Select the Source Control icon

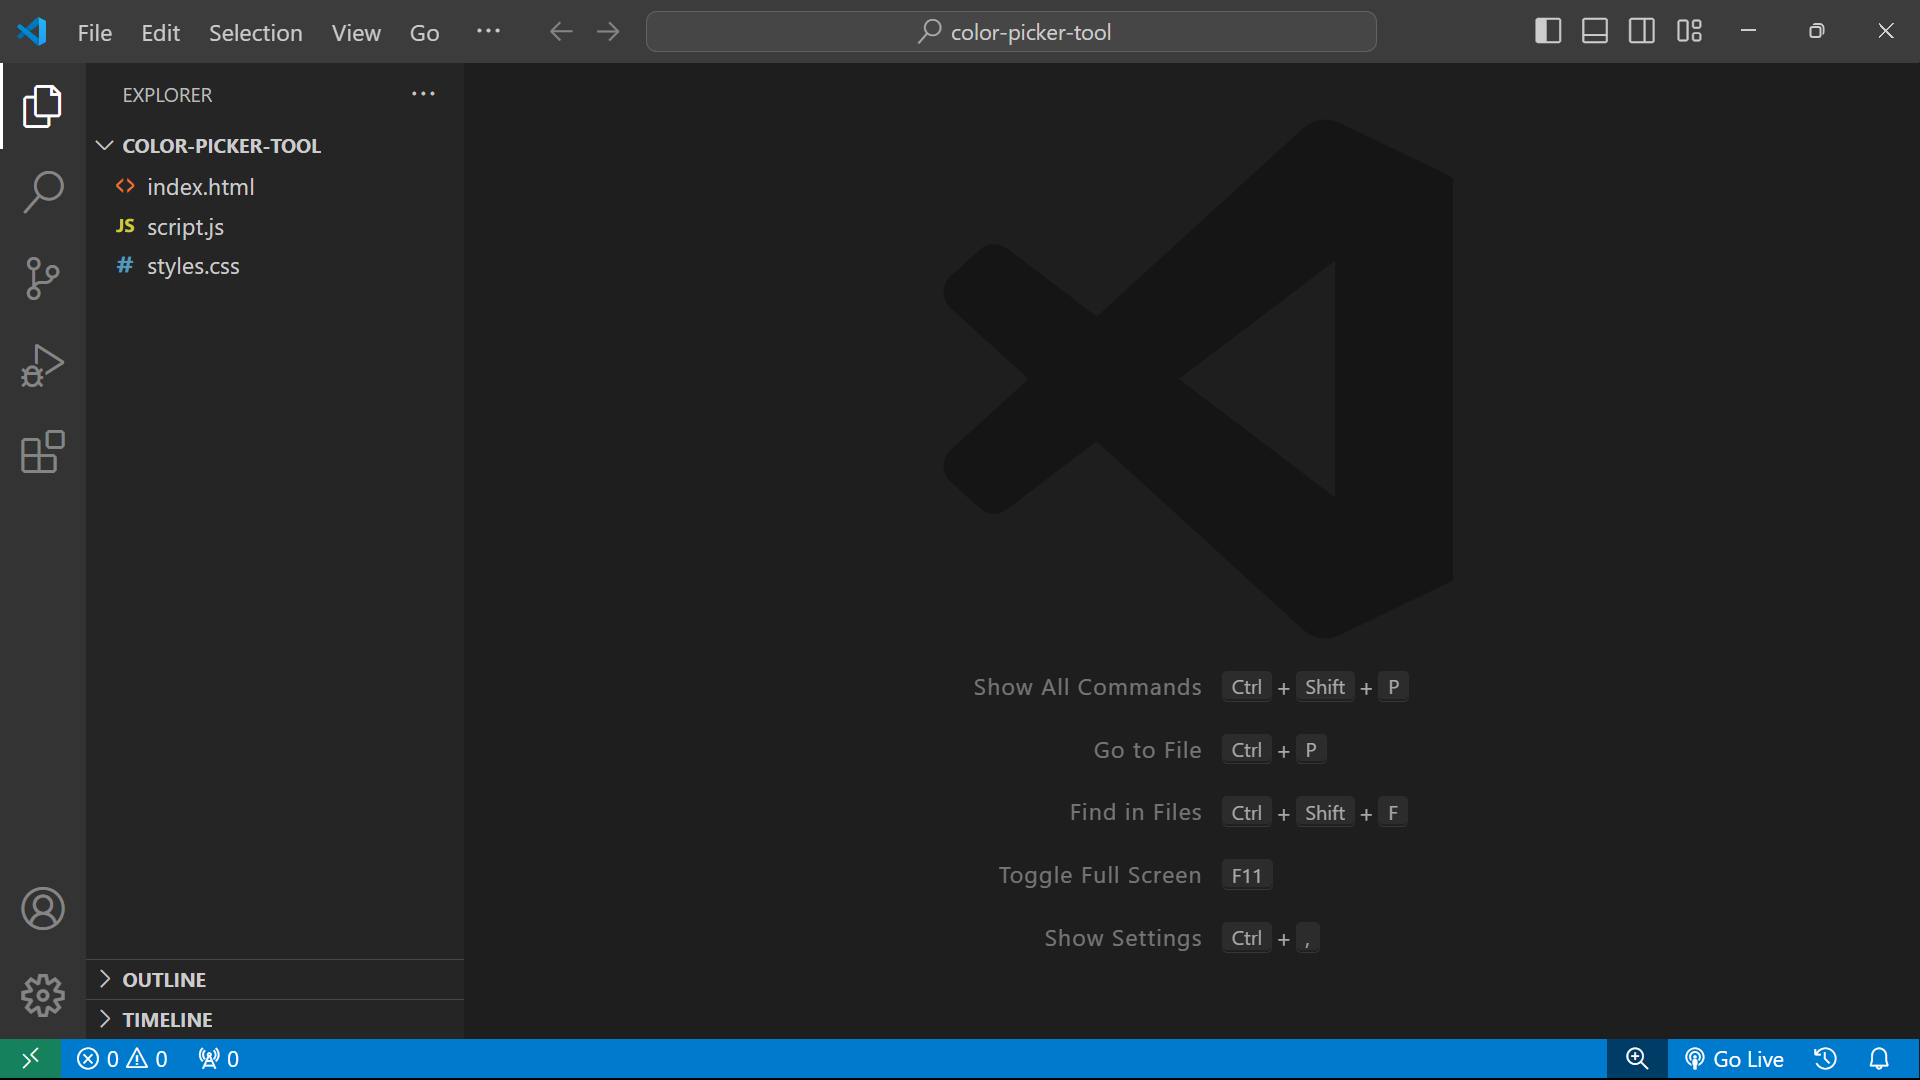tap(43, 279)
